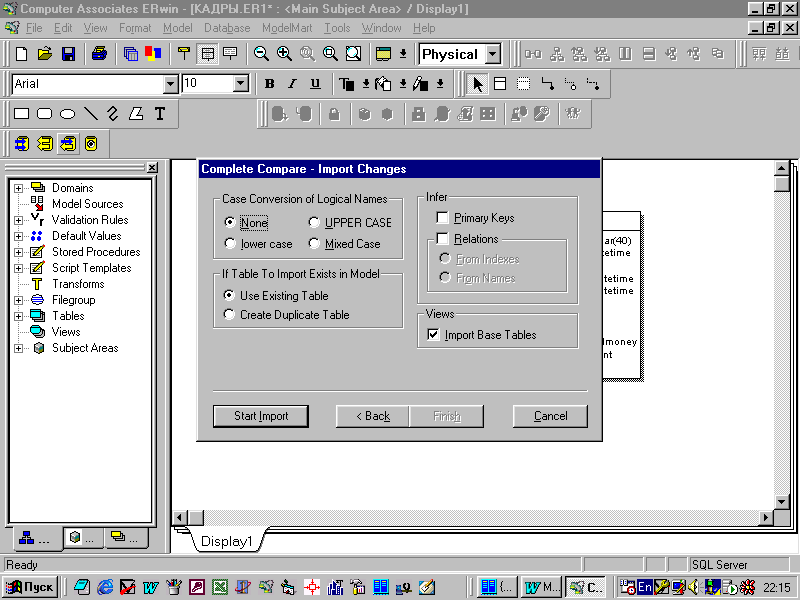Click the En language tray indicator
The width and height of the screenshot is (800, 600).
(x=645, y=587)
